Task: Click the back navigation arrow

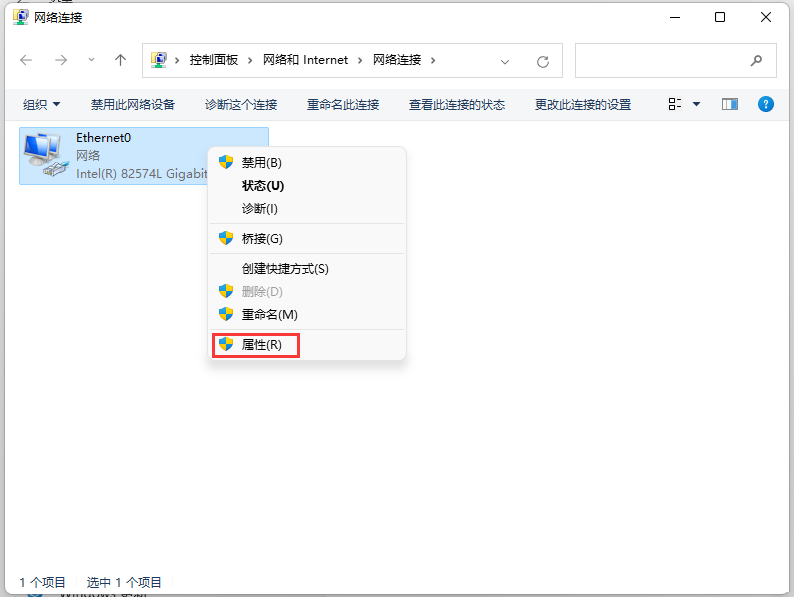Action: tap(26, 60)
